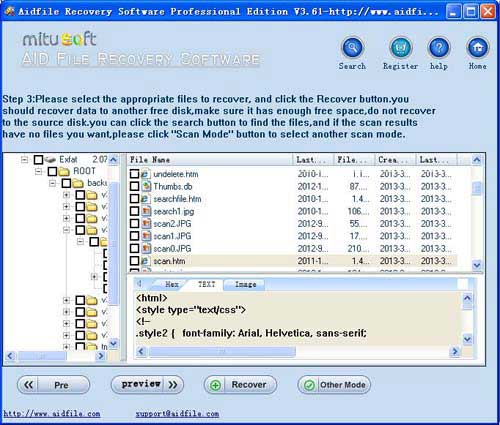This screenshot has height=425, width=500.
Task: Click the Recover button
Action: coord(240,385)
